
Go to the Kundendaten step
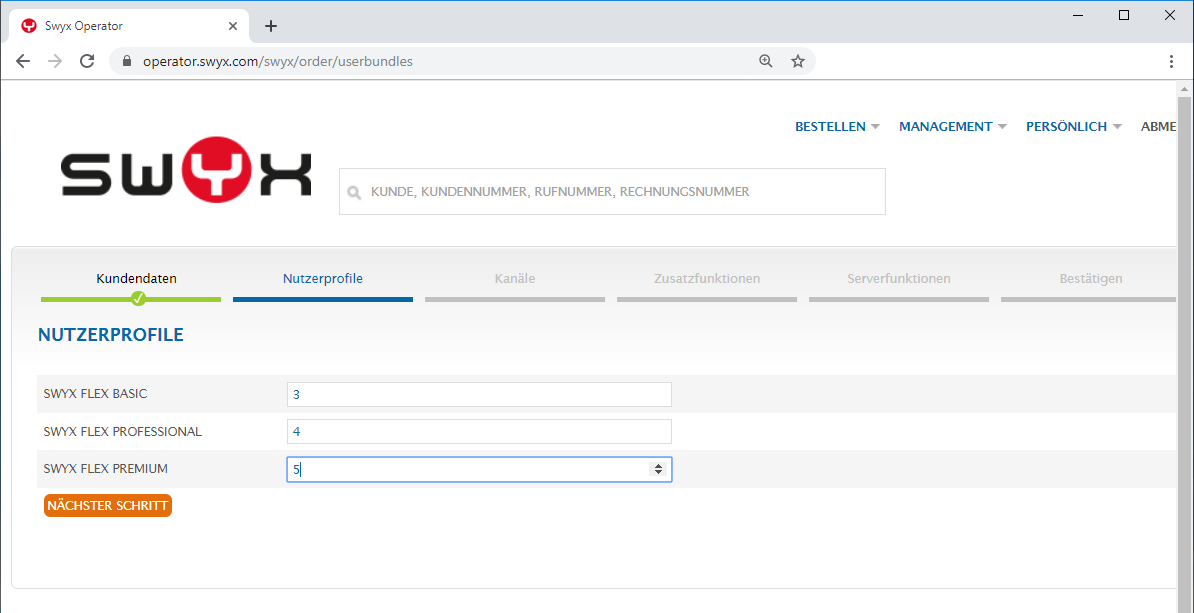[x=136, y=279]
